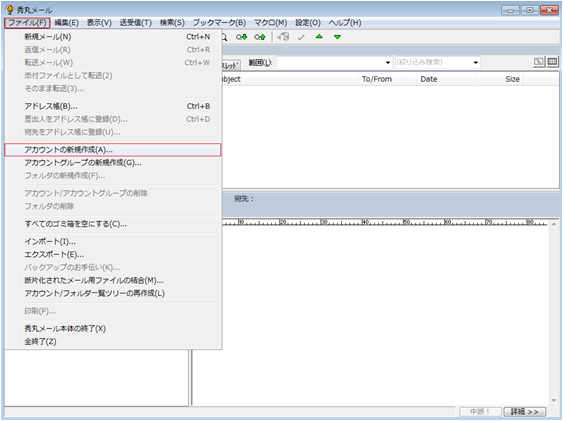Click the search upward toolbar icon
Image resolution: width=563 pixels, height=421 pixels.
pos(260,37)
